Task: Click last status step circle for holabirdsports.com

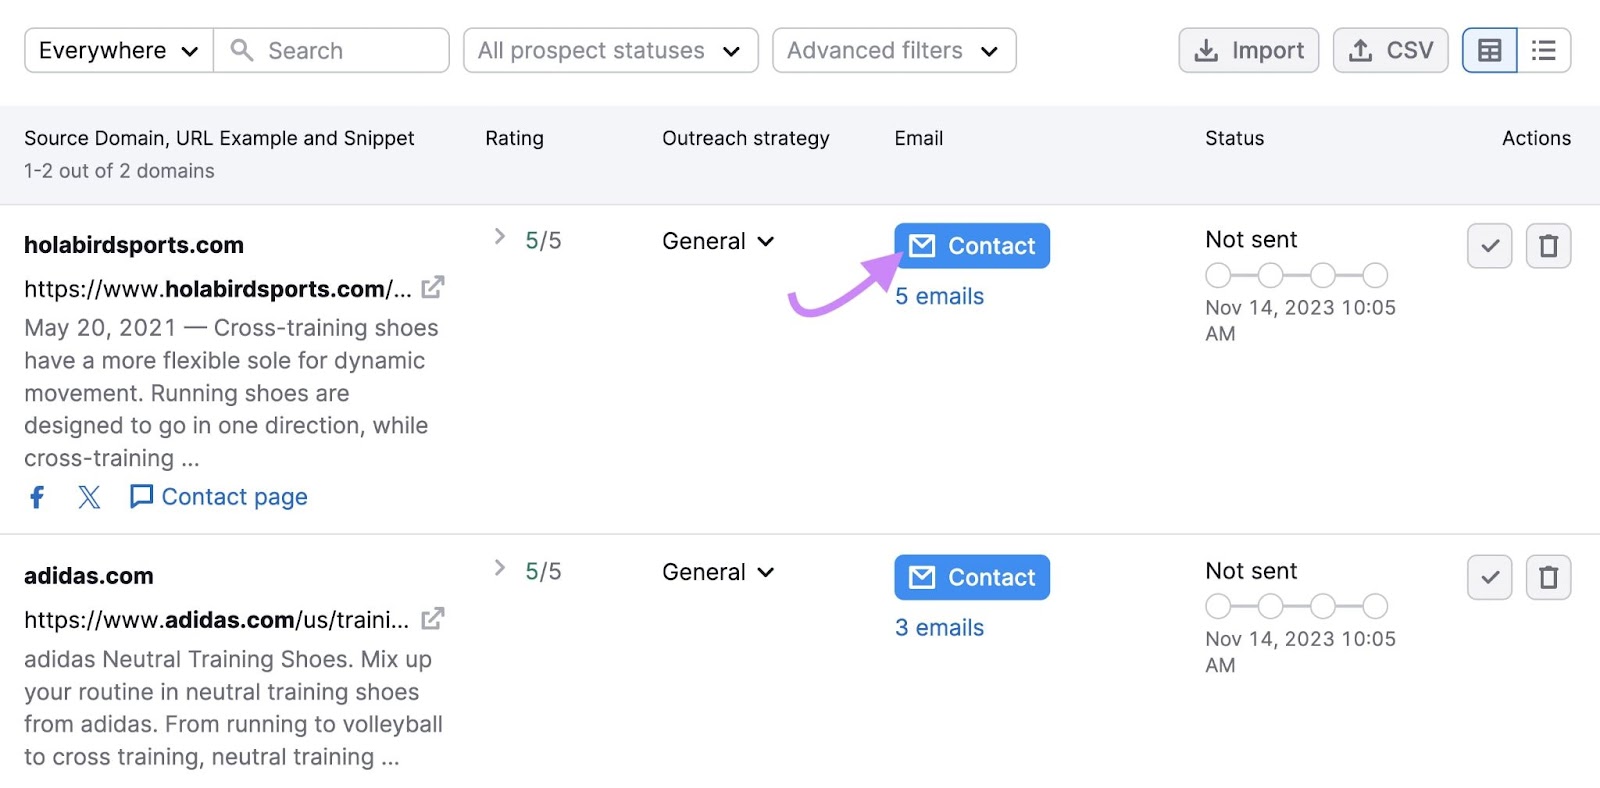Action: click(1376, 275)
